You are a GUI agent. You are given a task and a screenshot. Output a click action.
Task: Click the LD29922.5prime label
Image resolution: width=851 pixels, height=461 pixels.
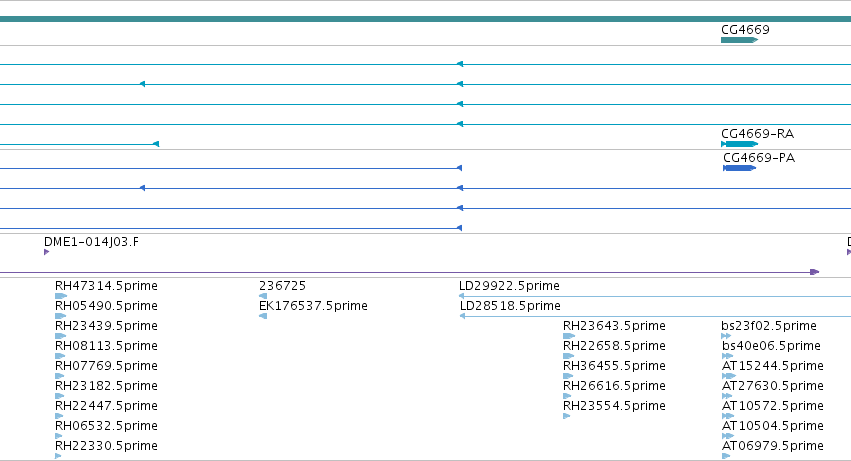click(509, 286)
